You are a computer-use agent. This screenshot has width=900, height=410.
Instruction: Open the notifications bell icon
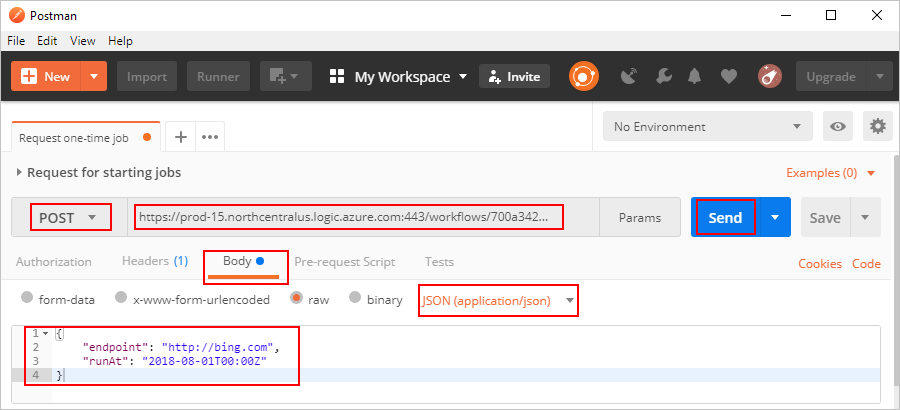[x=695, y=76]
